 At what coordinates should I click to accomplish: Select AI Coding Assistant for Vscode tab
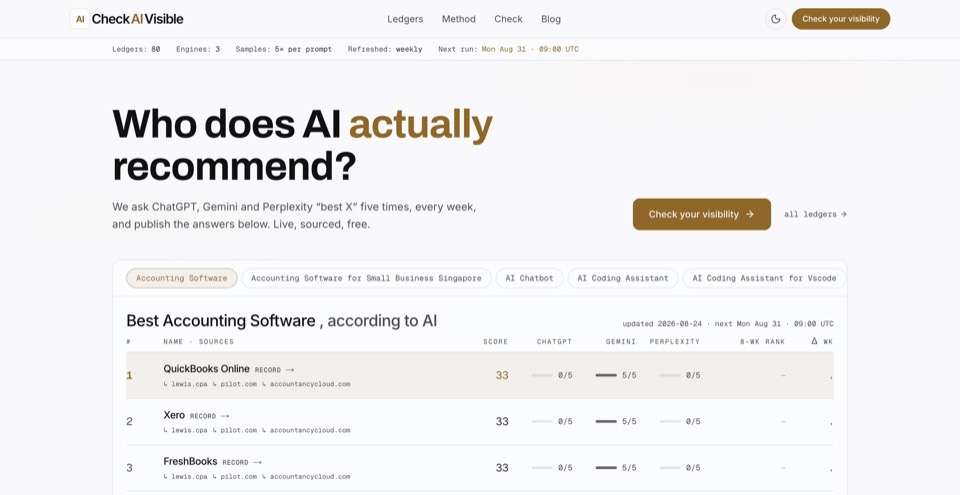[764, 278]
